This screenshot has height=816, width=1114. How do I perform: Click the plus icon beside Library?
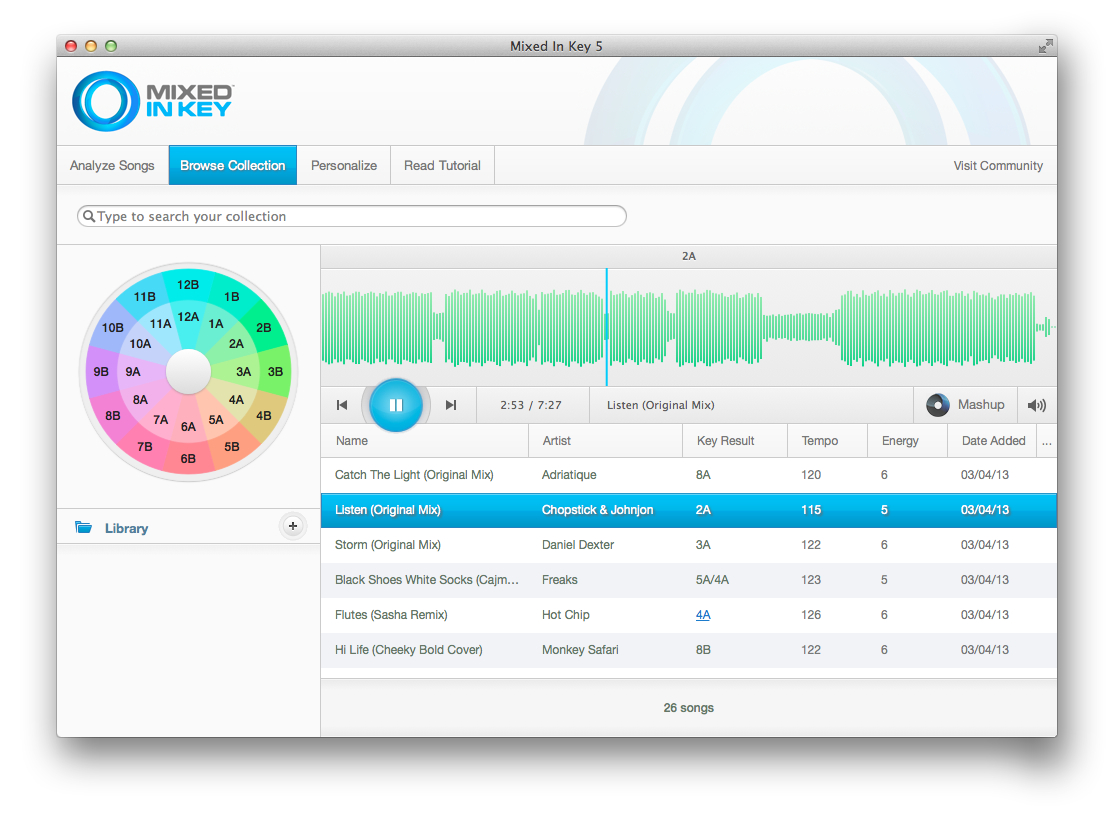click(x=292, y=526)
